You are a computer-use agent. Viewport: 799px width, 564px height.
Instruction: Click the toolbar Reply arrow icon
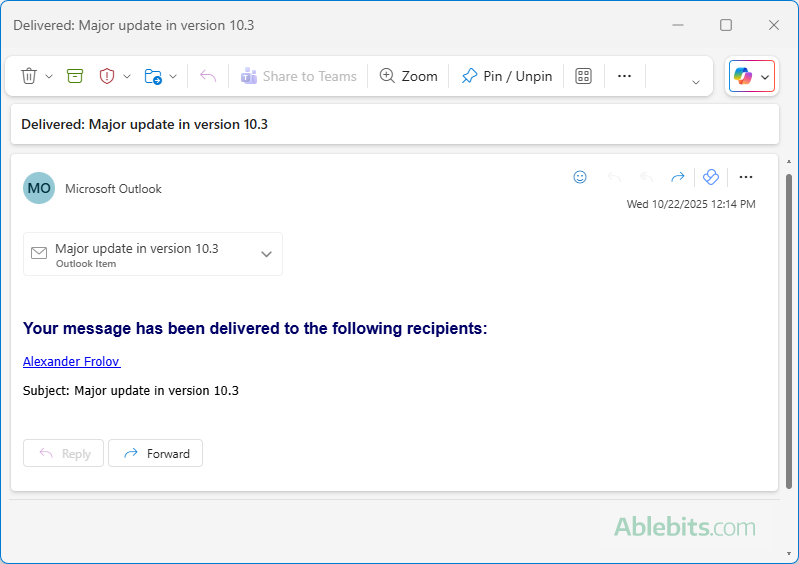(208, 76)
